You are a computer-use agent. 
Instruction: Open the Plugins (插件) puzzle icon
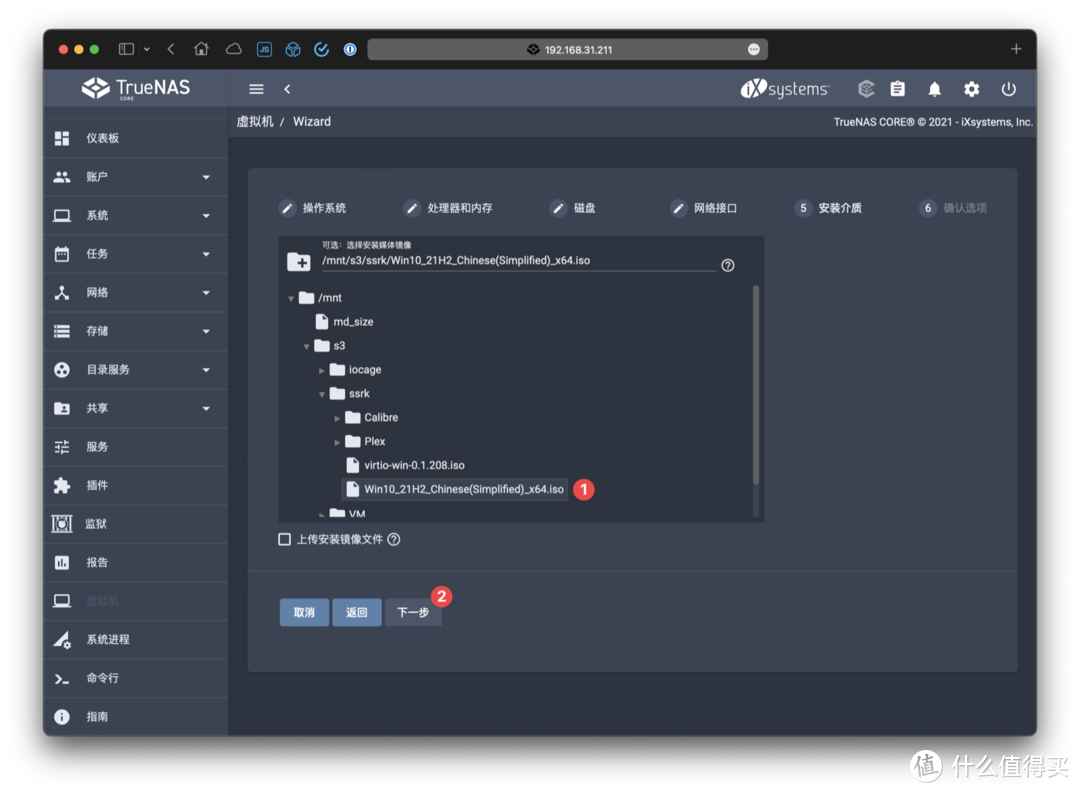[x=62, y=486]
